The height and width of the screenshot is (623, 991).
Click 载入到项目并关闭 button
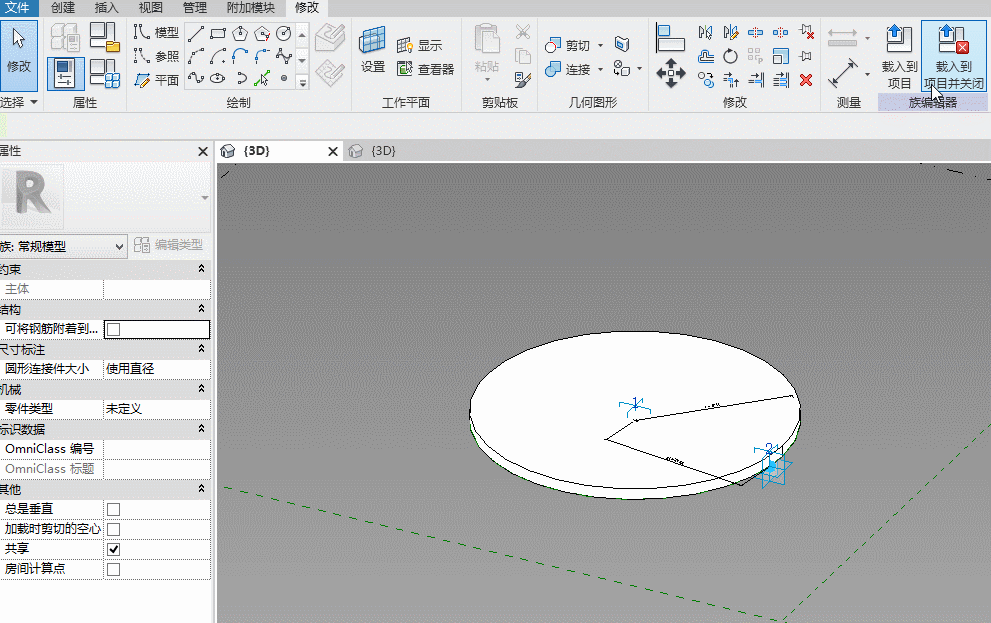tap(954, 57)
